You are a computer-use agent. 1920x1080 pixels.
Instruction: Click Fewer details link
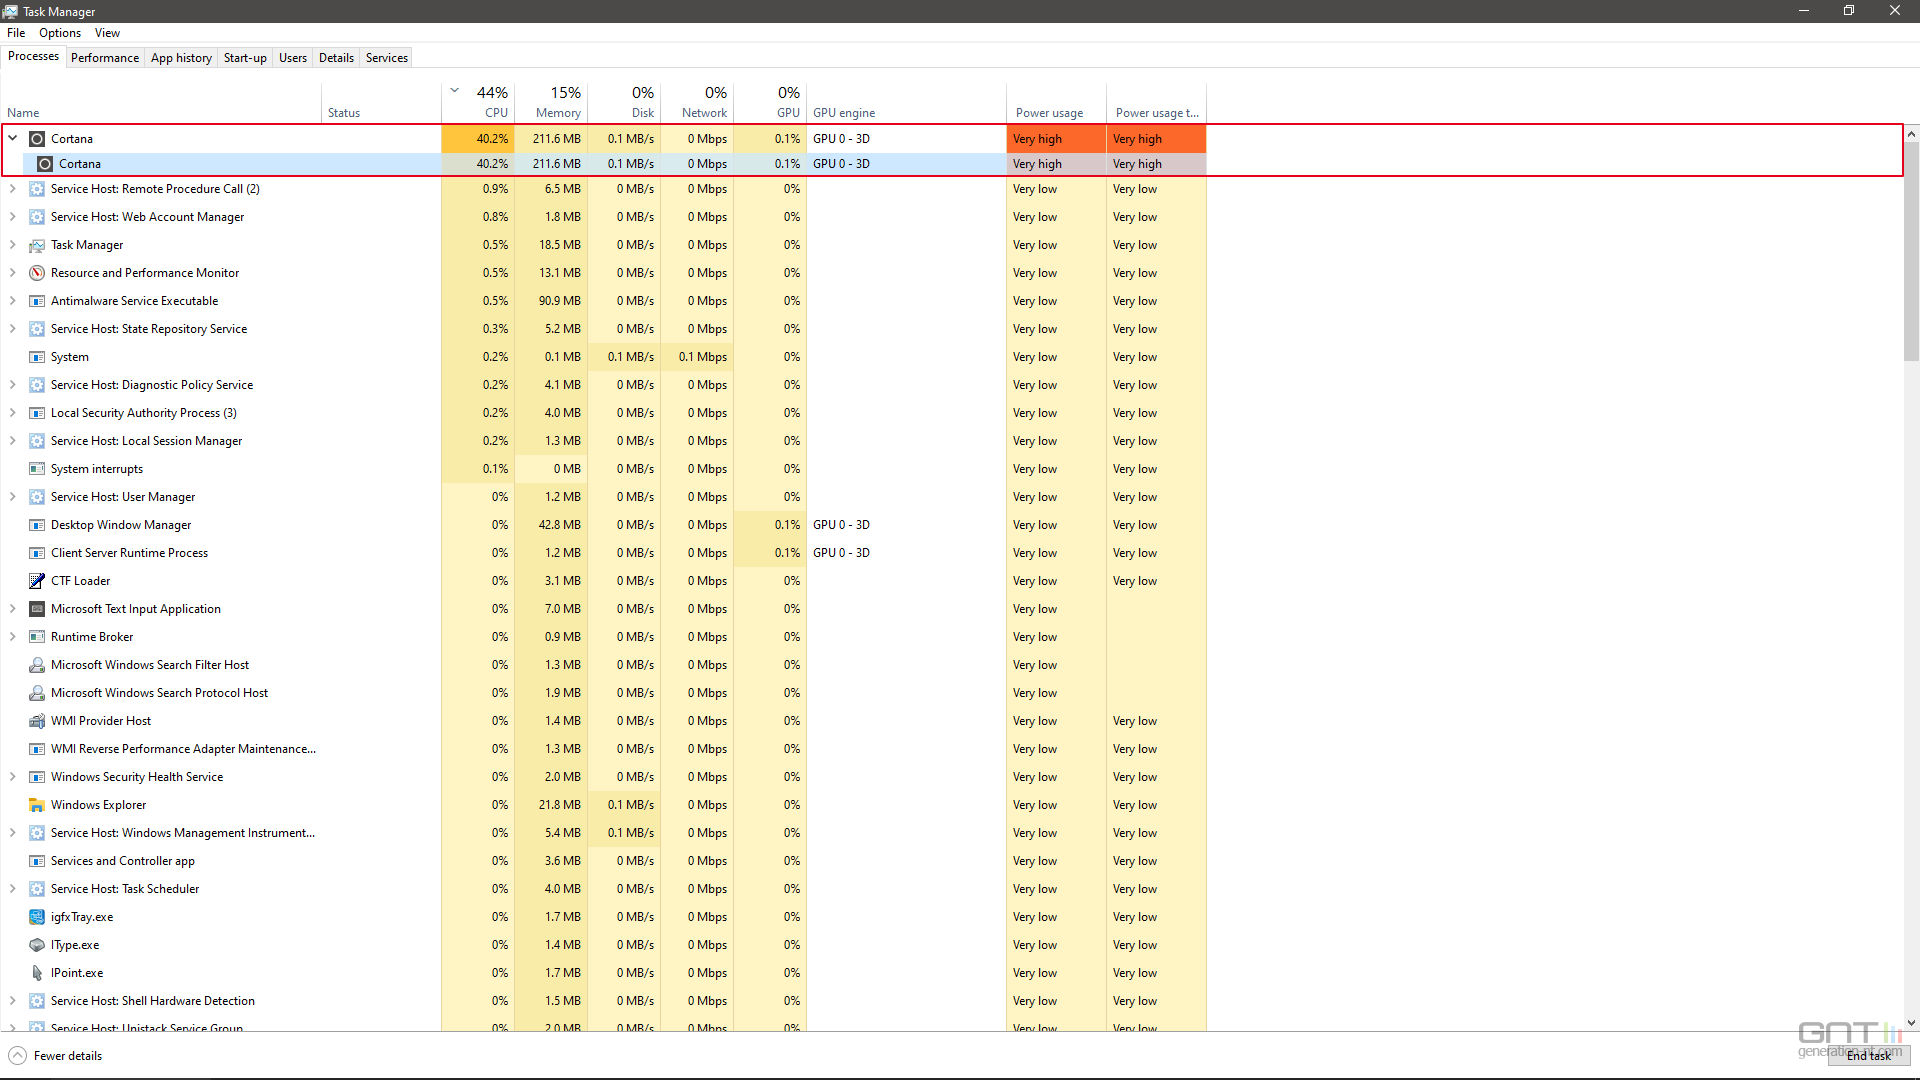coord(68,1056)
